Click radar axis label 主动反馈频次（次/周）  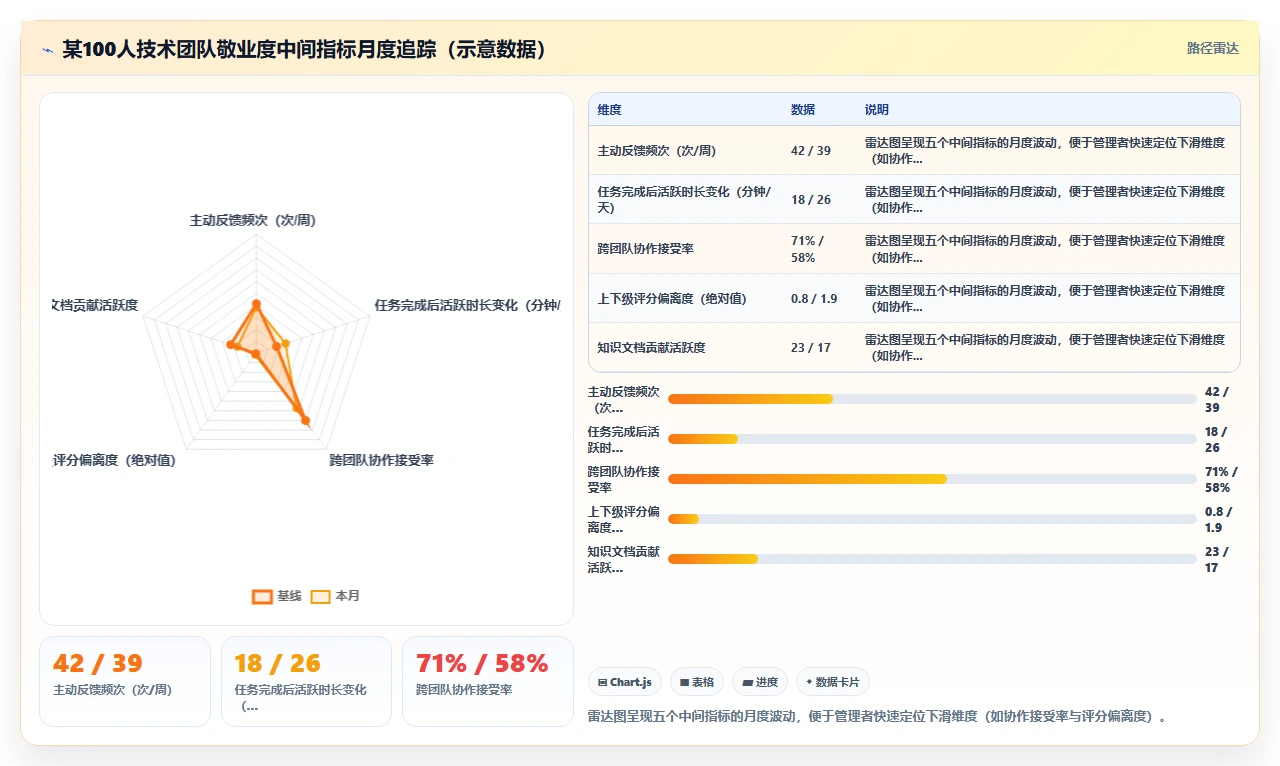coord(253,220)
